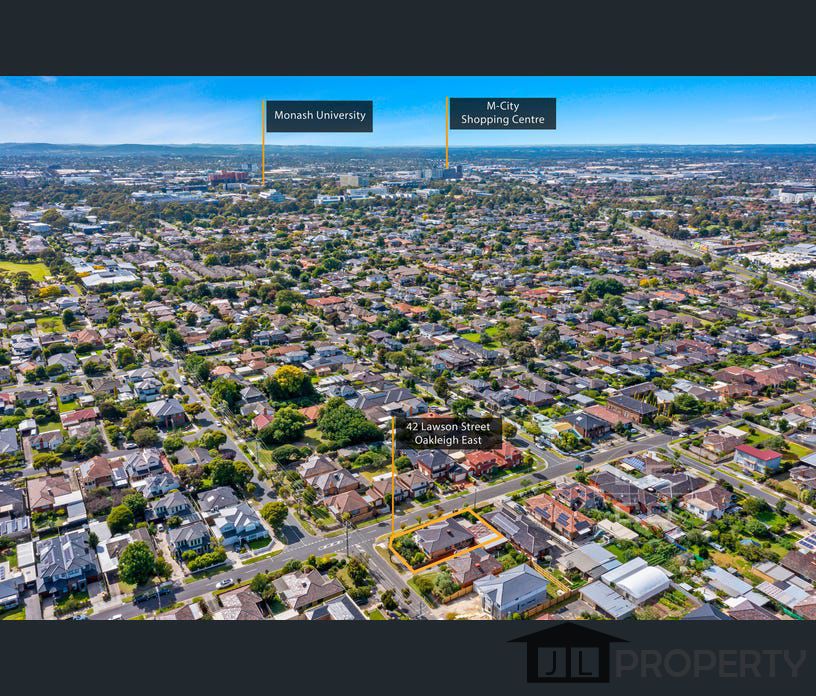Viewport: 816px width, 696px height.
Task: Select the 42 Lawson Street address label
Action: [448, 433]
